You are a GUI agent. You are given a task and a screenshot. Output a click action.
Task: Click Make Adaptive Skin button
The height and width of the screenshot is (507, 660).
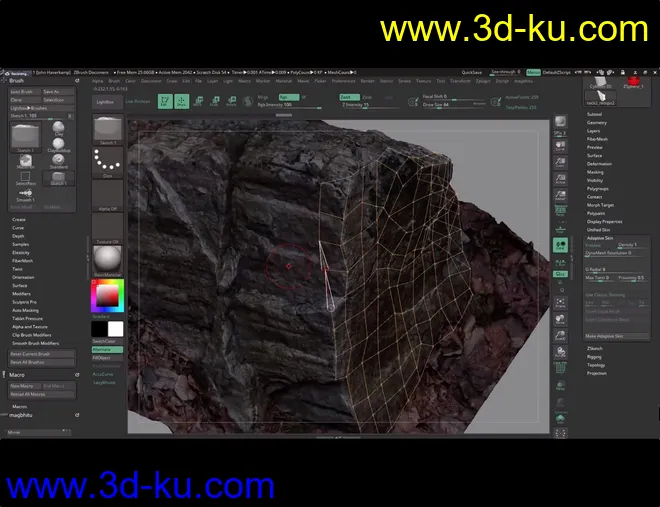pyautogui.click(x=617, y=336)
